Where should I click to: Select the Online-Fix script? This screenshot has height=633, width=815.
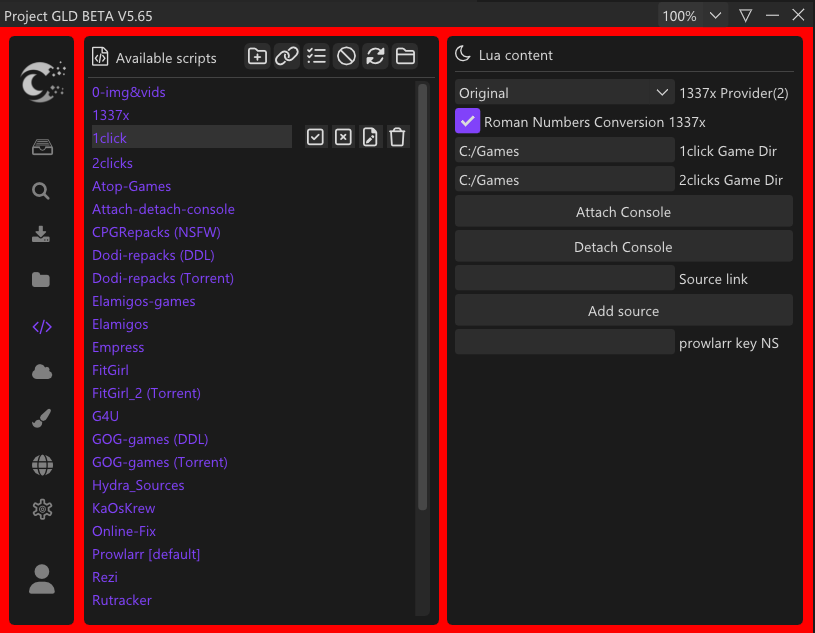tap(124, 531)
